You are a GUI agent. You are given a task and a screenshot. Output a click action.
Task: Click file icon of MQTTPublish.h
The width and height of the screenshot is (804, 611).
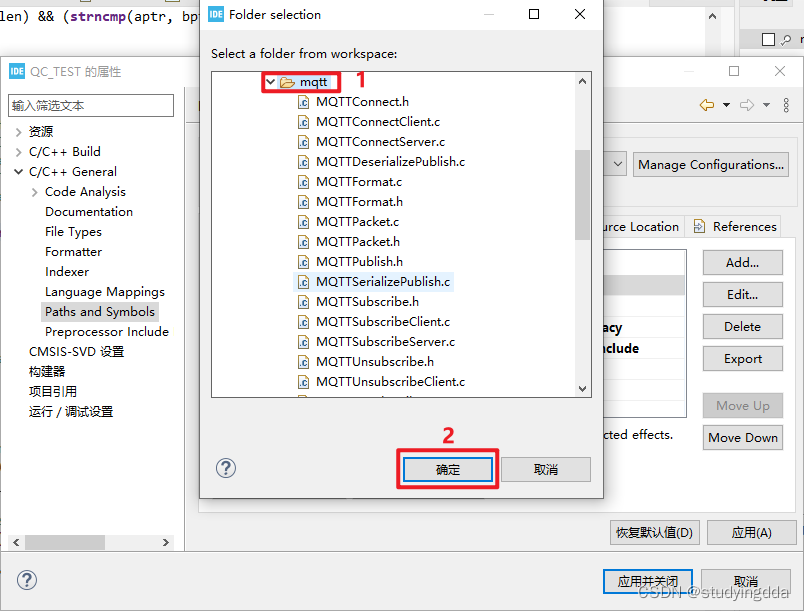pyautogui.click(x=304, y=262)
